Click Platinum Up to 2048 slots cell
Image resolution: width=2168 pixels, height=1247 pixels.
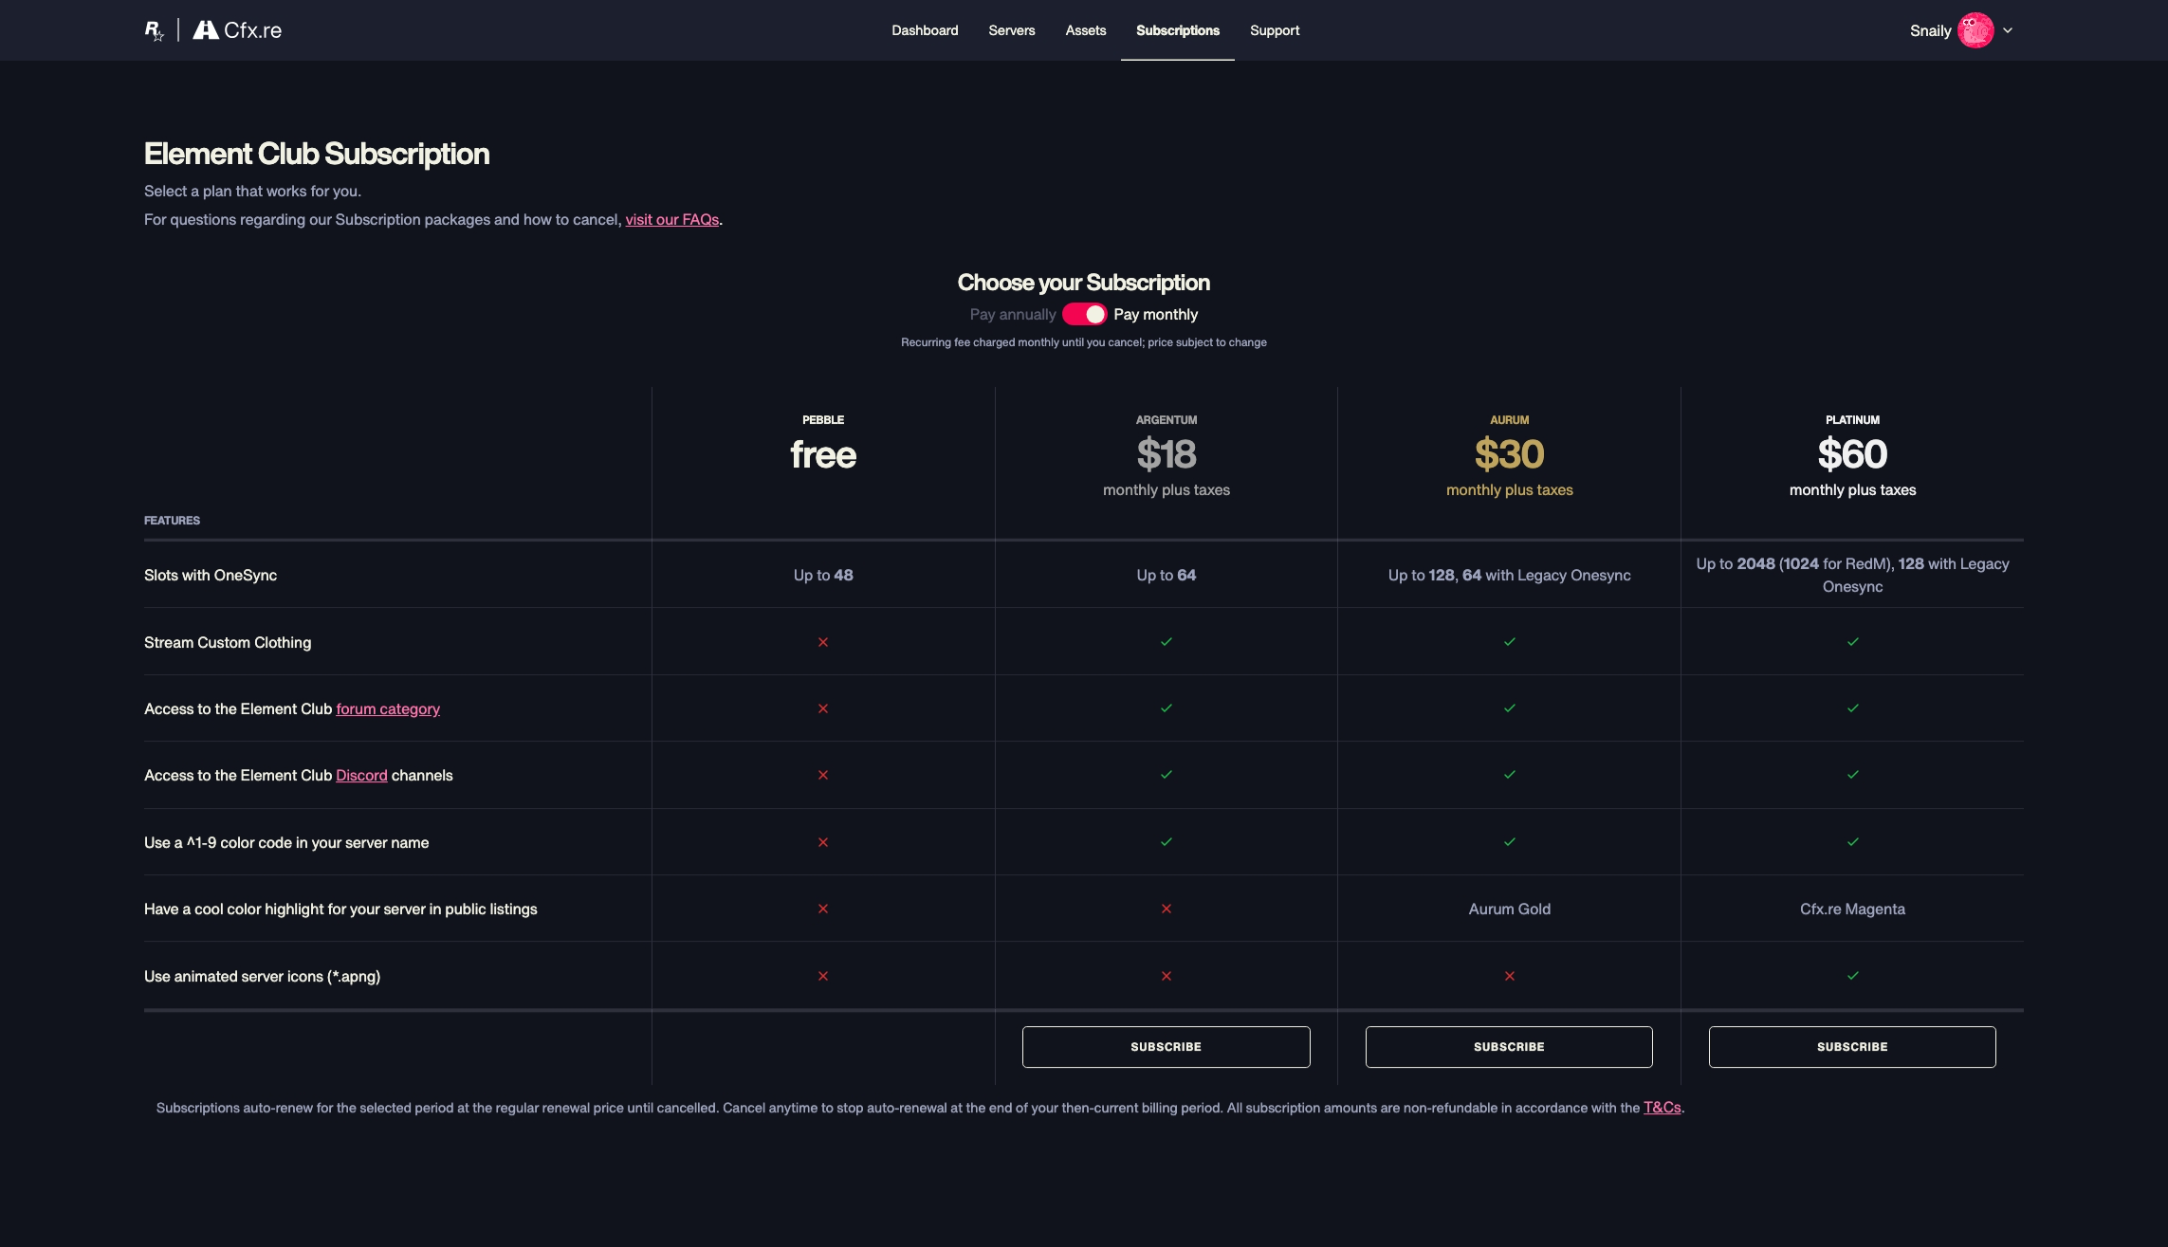point(1852,575)
